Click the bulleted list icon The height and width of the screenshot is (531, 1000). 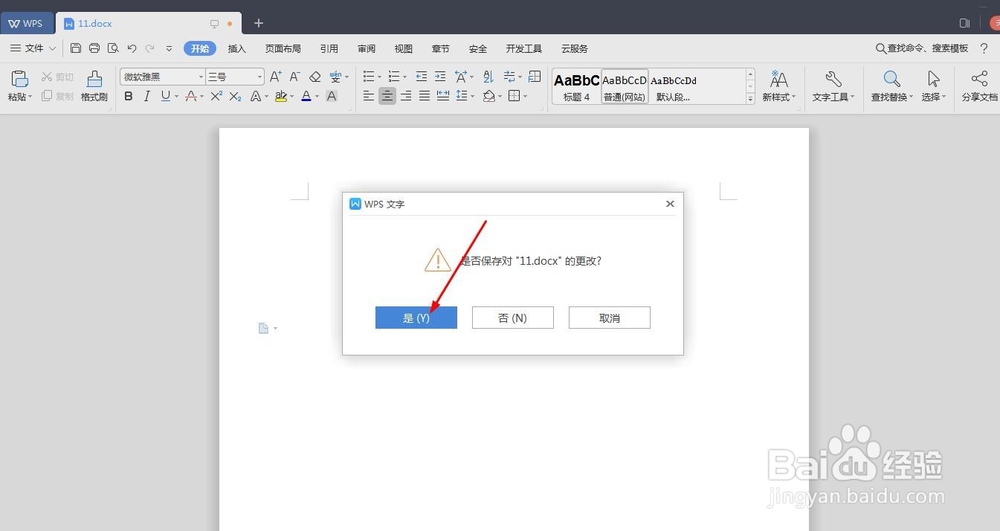tap(369, 76)
